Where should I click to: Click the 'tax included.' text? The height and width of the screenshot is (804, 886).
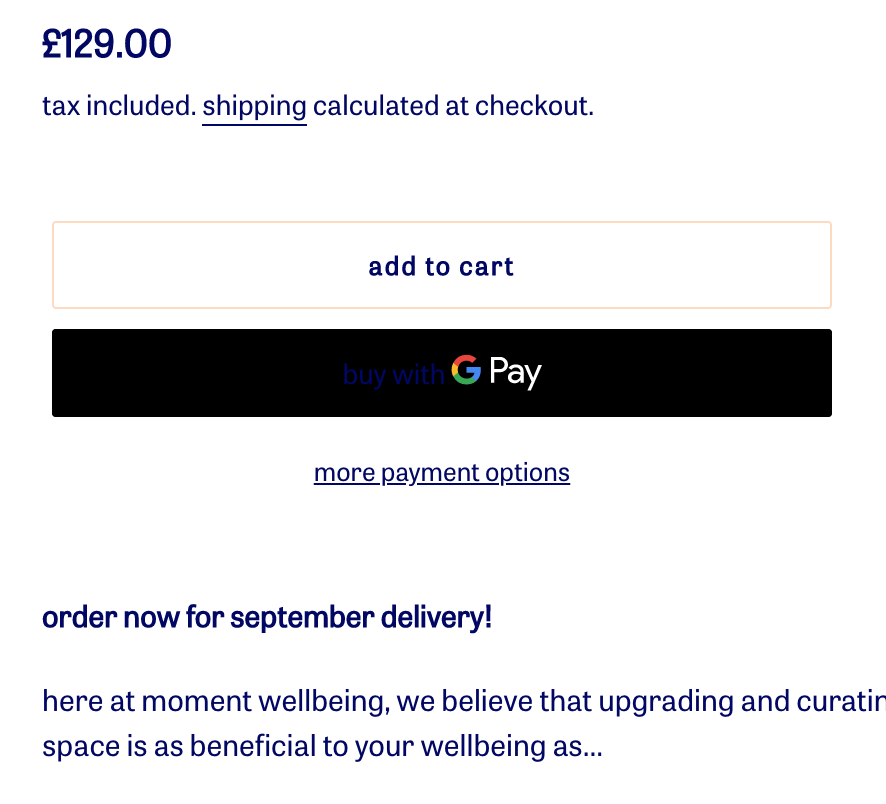pos(119,106)
